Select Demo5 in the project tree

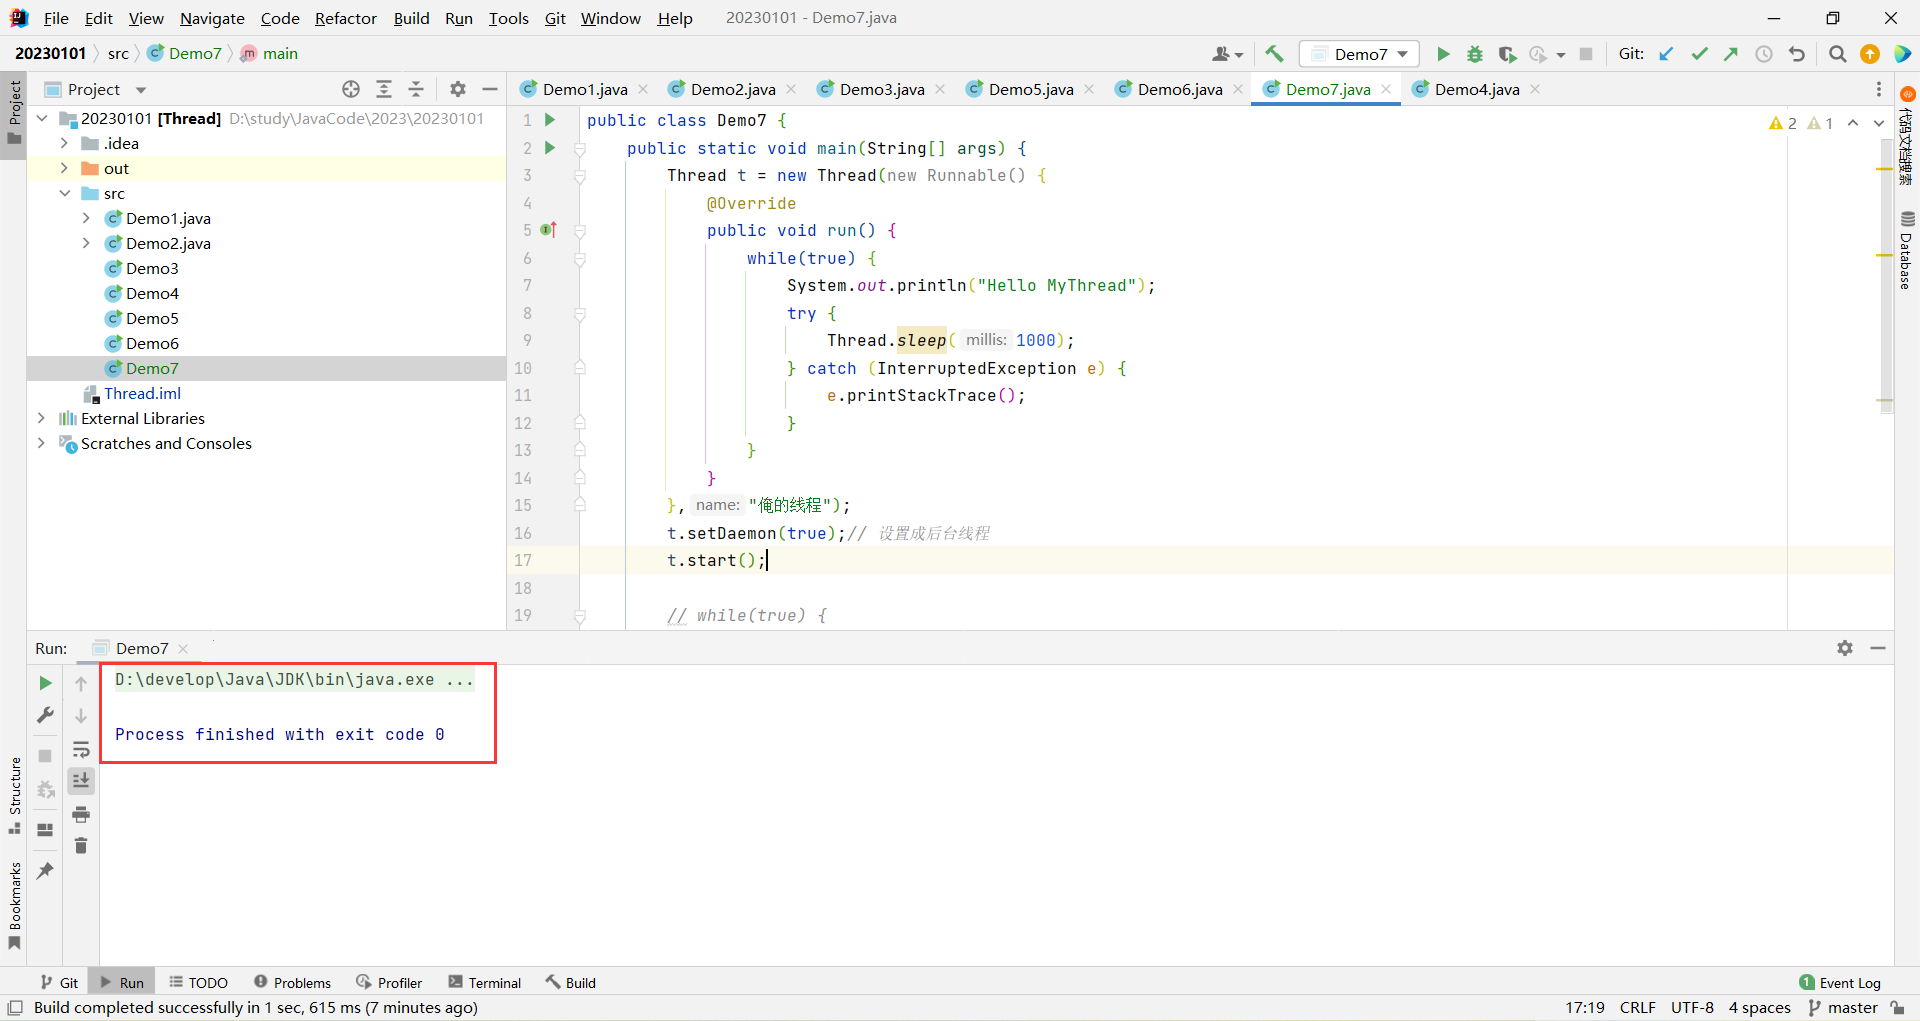[152, 318]
